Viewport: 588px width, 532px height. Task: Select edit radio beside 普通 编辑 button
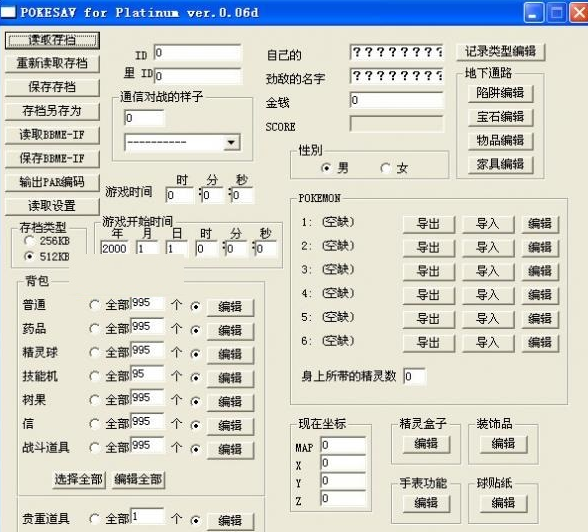coord(195,307)
